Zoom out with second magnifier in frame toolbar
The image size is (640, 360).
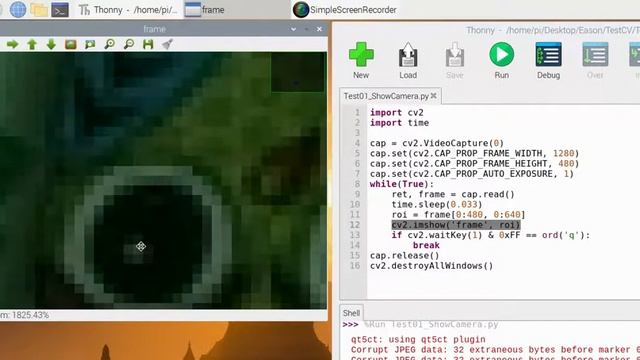pos(129,44)
